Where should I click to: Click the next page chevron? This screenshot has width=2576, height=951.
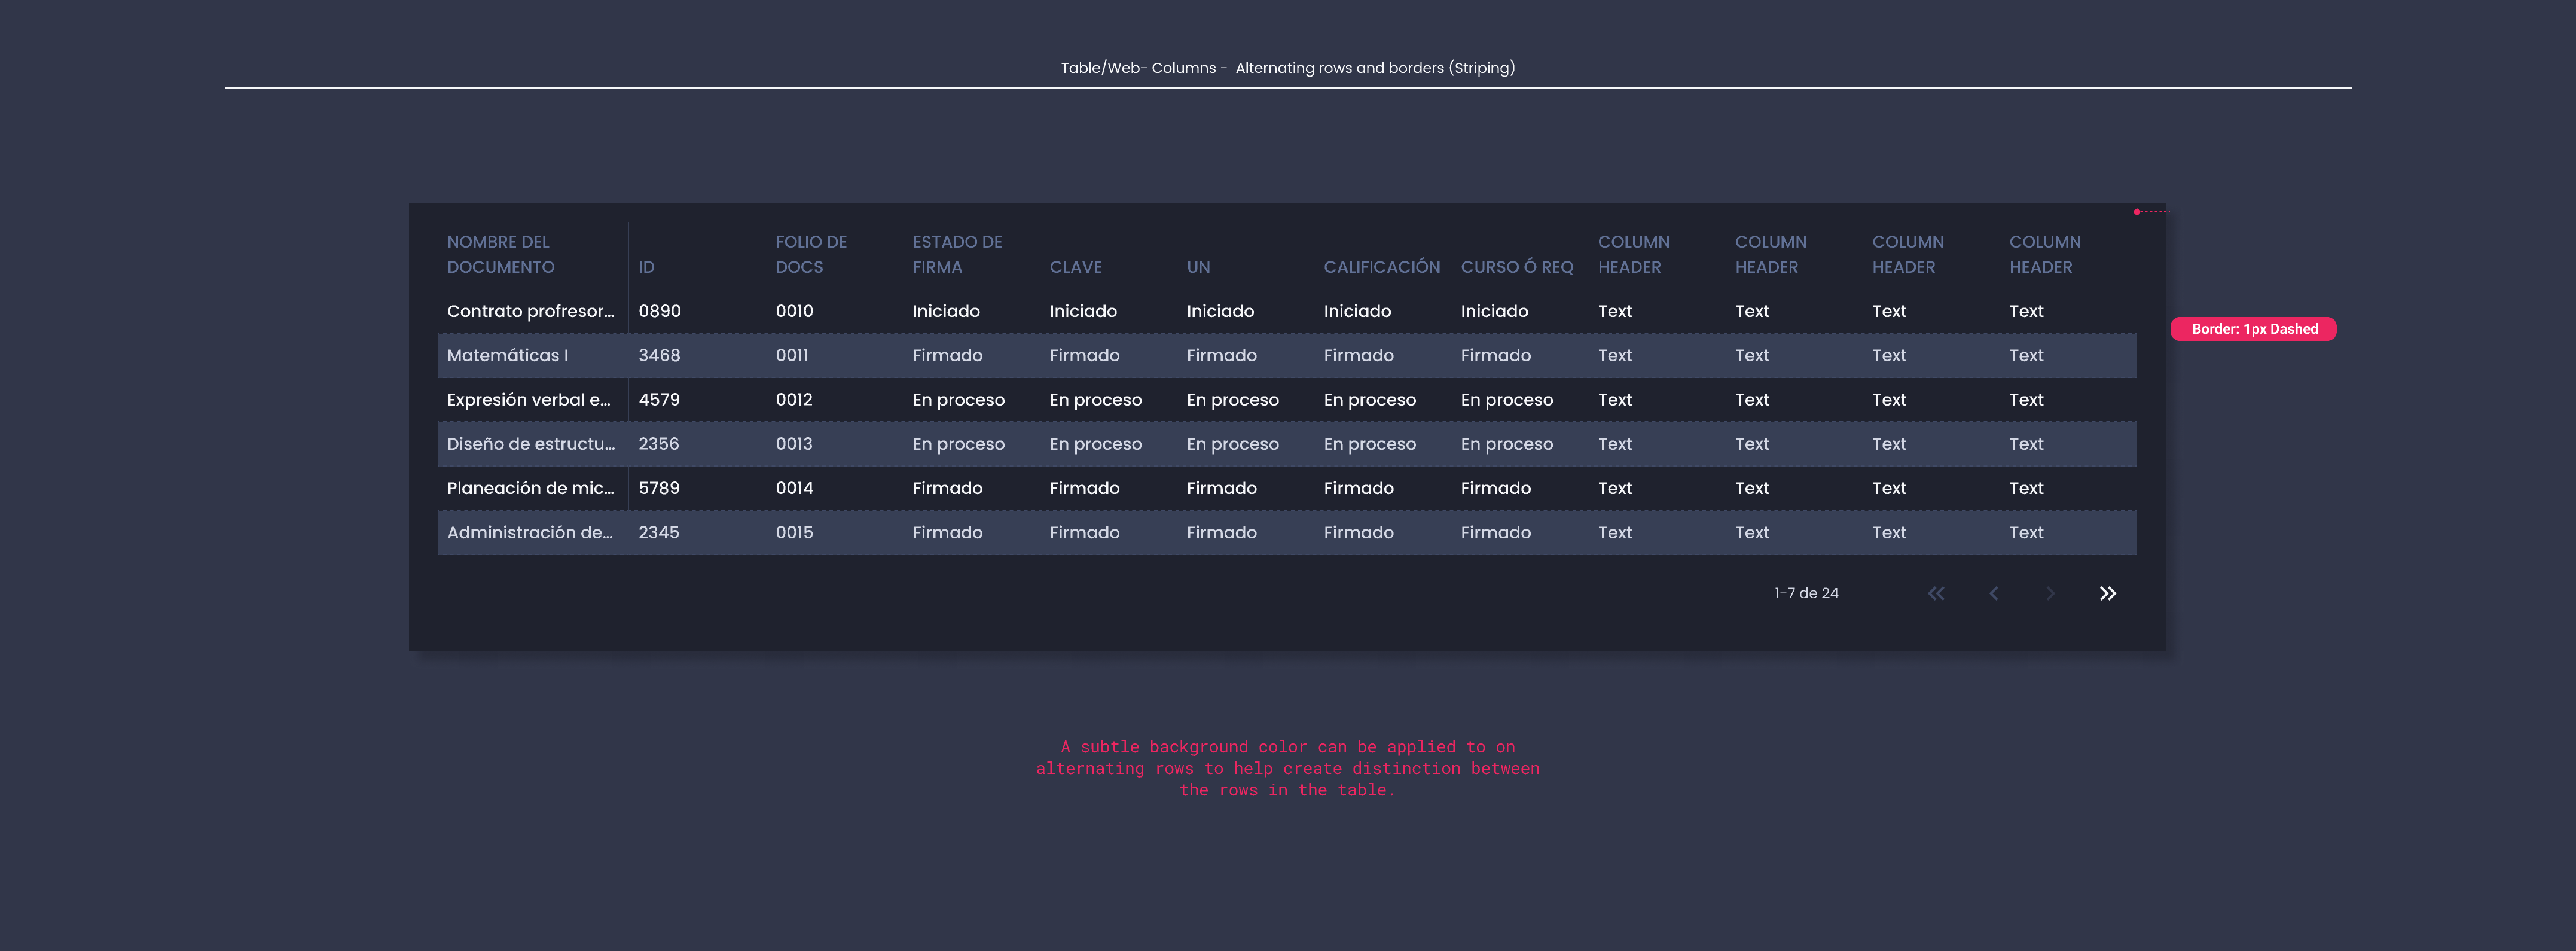coord(2050,593)
